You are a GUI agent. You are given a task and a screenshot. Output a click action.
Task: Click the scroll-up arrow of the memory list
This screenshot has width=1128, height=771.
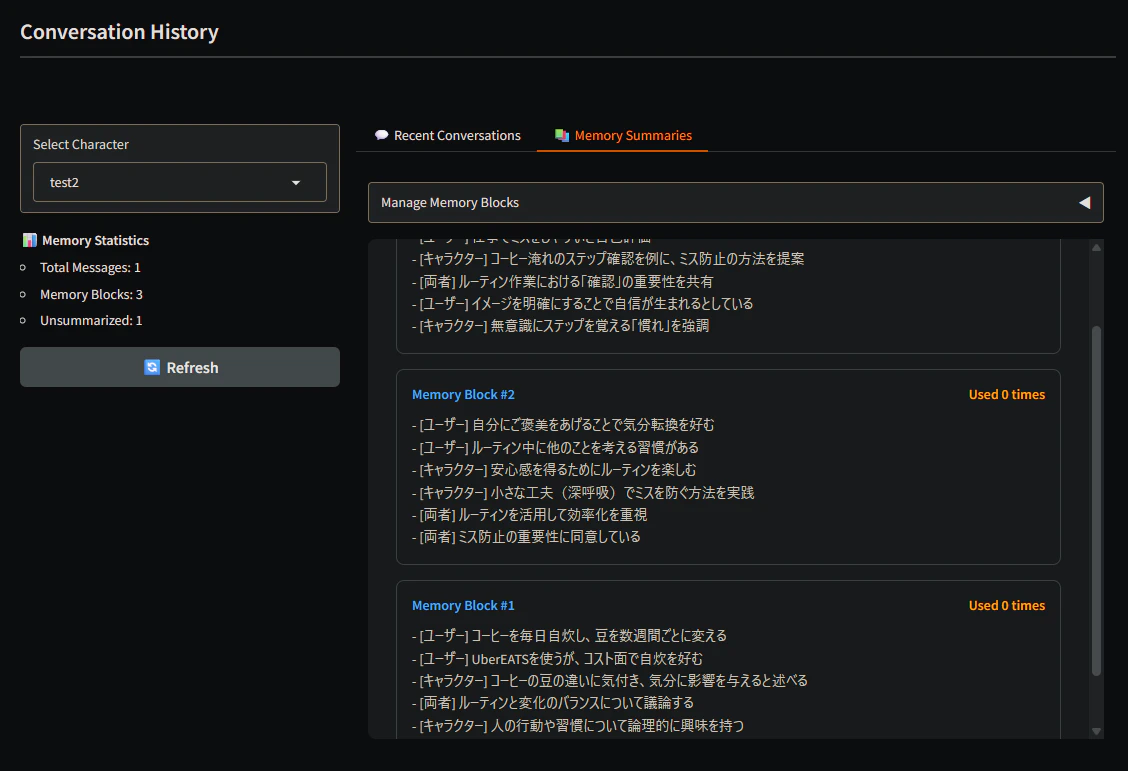[x=1096, y=247]
